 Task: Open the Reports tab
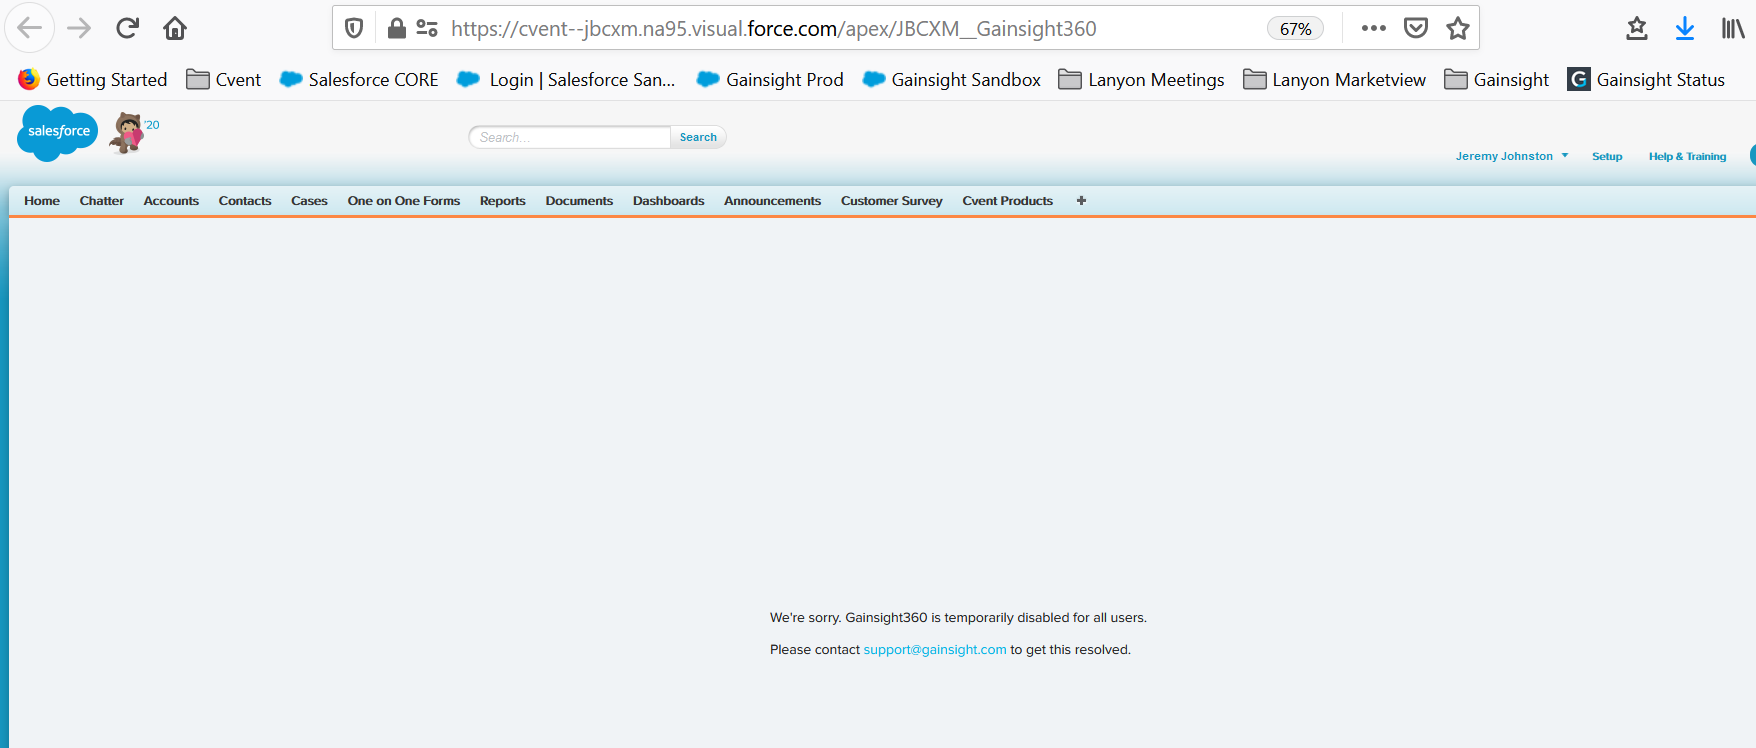point(503,201)
